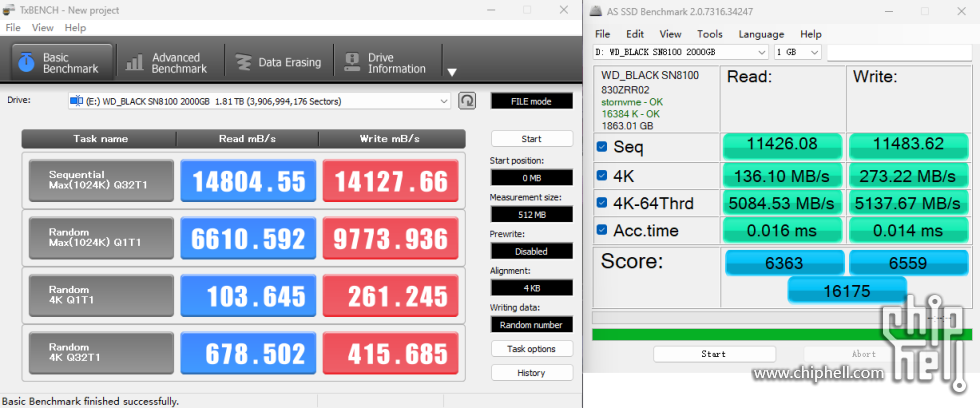Screen dimensions: 980x408
Task: Open the File menu in TxBENCH
Action: [x=13, y=27]
